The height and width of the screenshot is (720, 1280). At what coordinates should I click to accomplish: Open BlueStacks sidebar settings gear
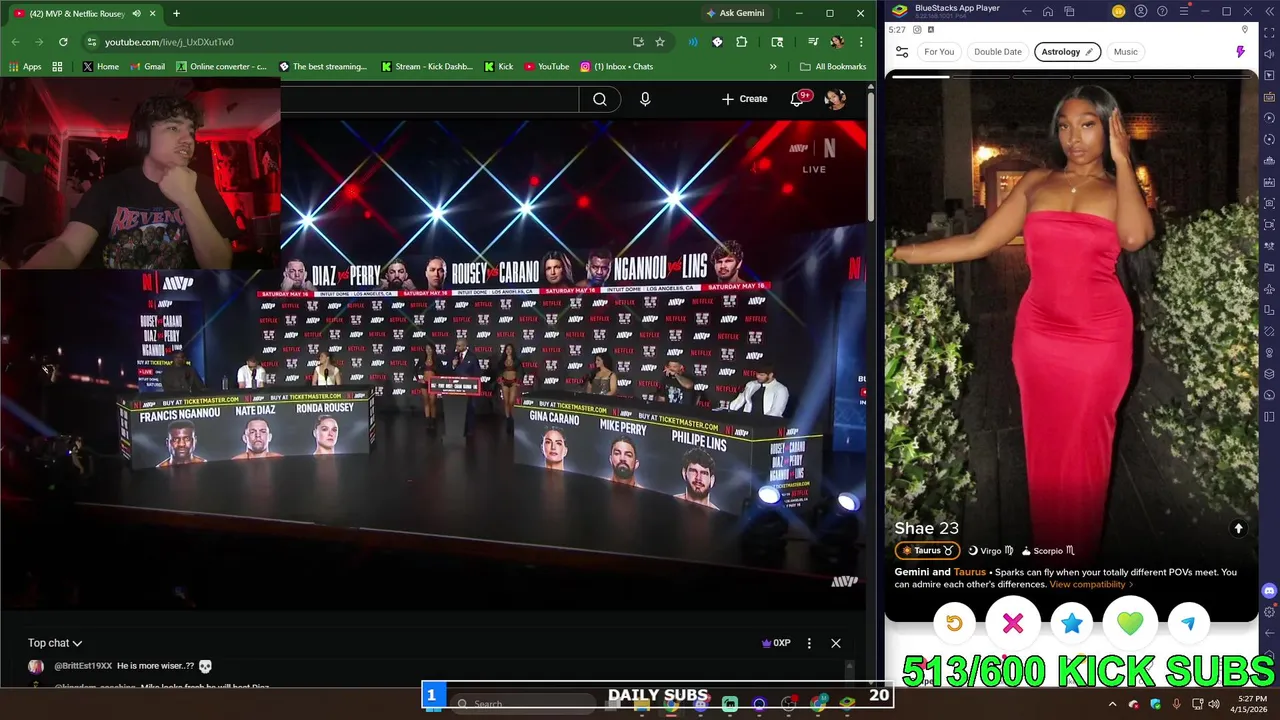click(1269, 612)
